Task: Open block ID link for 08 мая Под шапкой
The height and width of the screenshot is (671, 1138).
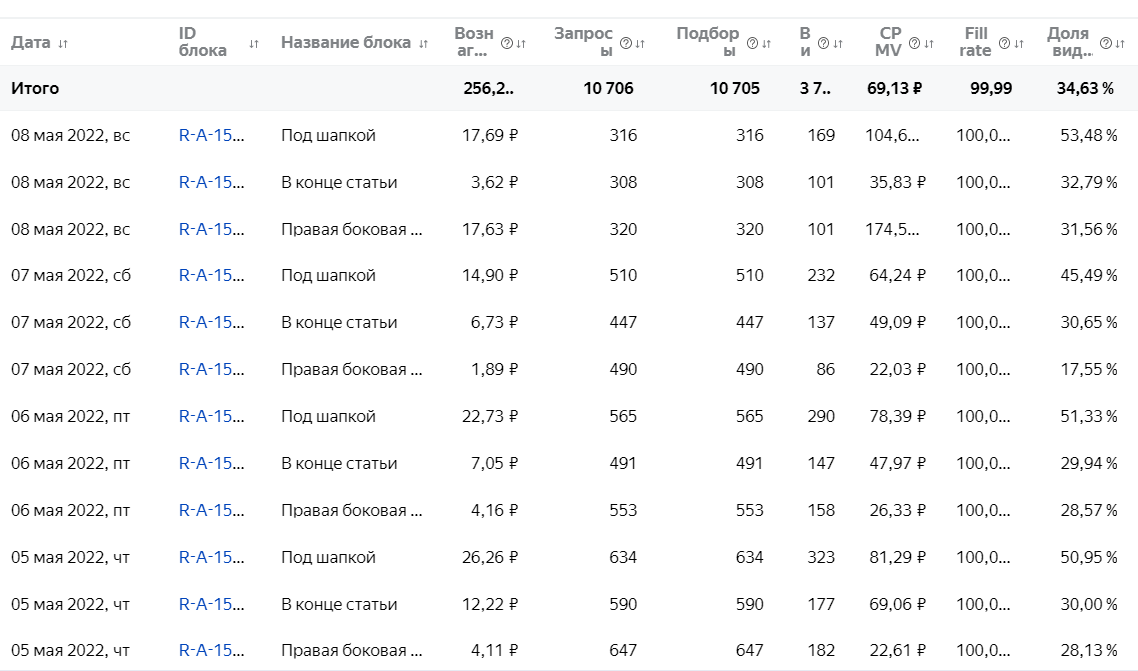Action: tap(211, 135)
